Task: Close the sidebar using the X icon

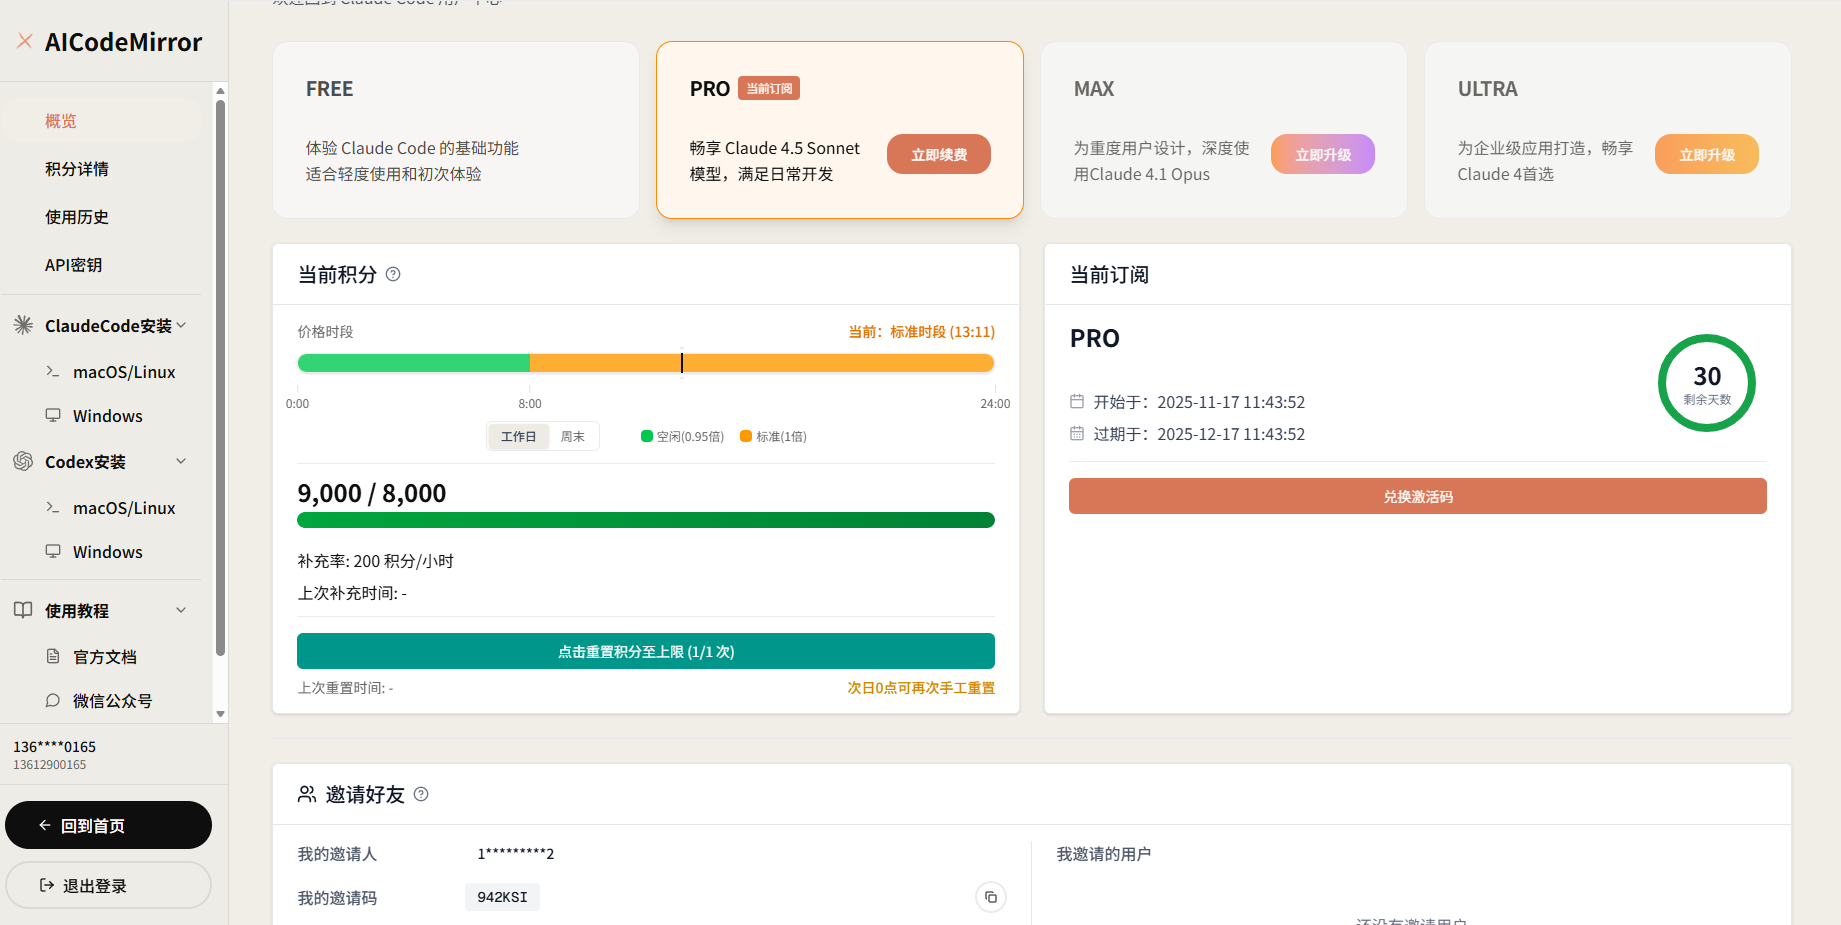Action: pos(25,41)
